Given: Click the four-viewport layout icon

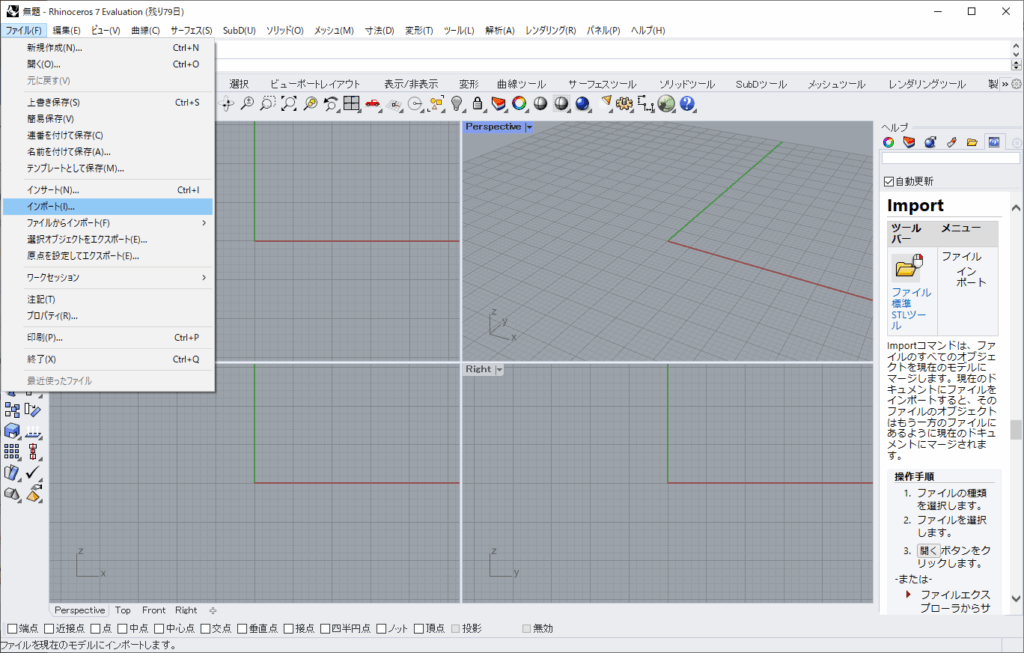Looking at the screenshot, I should click(351, 104).
